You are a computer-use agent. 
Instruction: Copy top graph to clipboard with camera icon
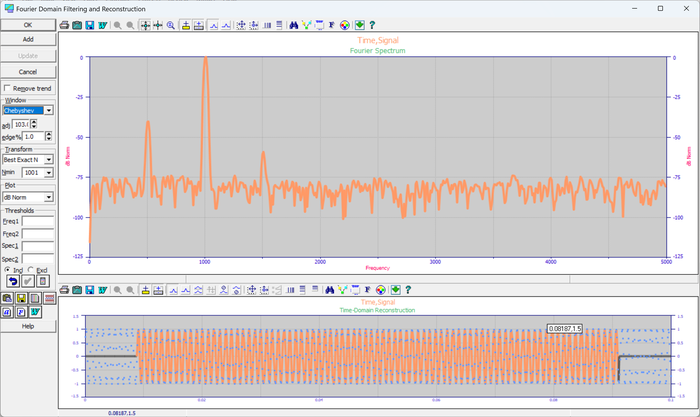coord(77,25)
